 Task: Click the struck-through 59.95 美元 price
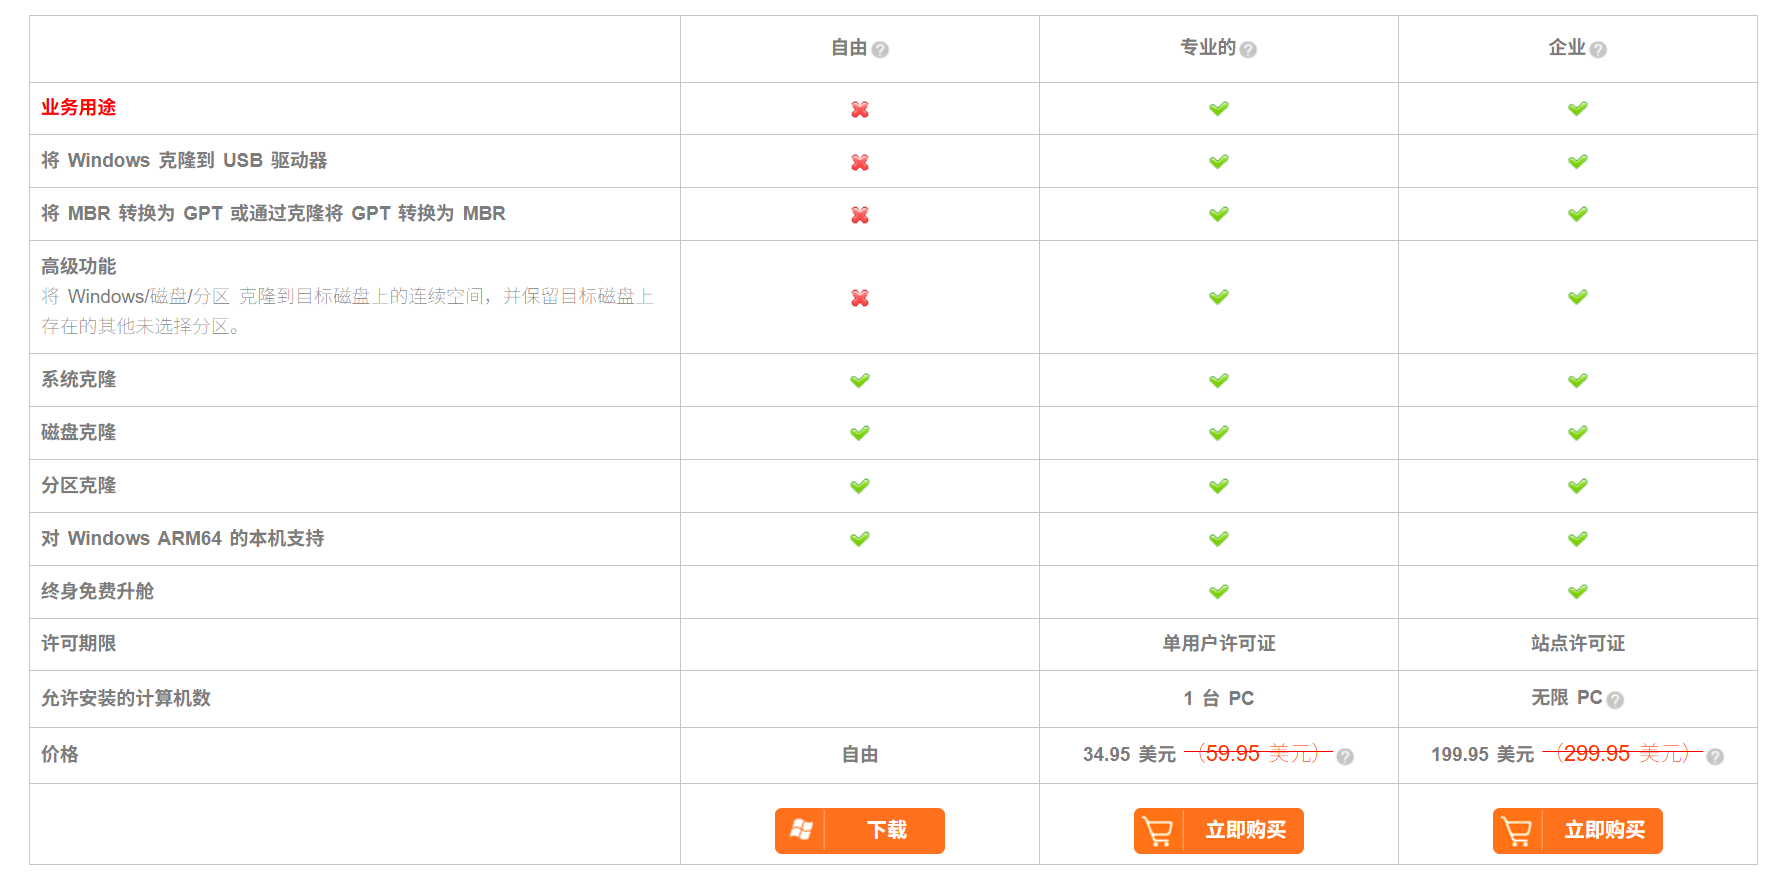1258,753
